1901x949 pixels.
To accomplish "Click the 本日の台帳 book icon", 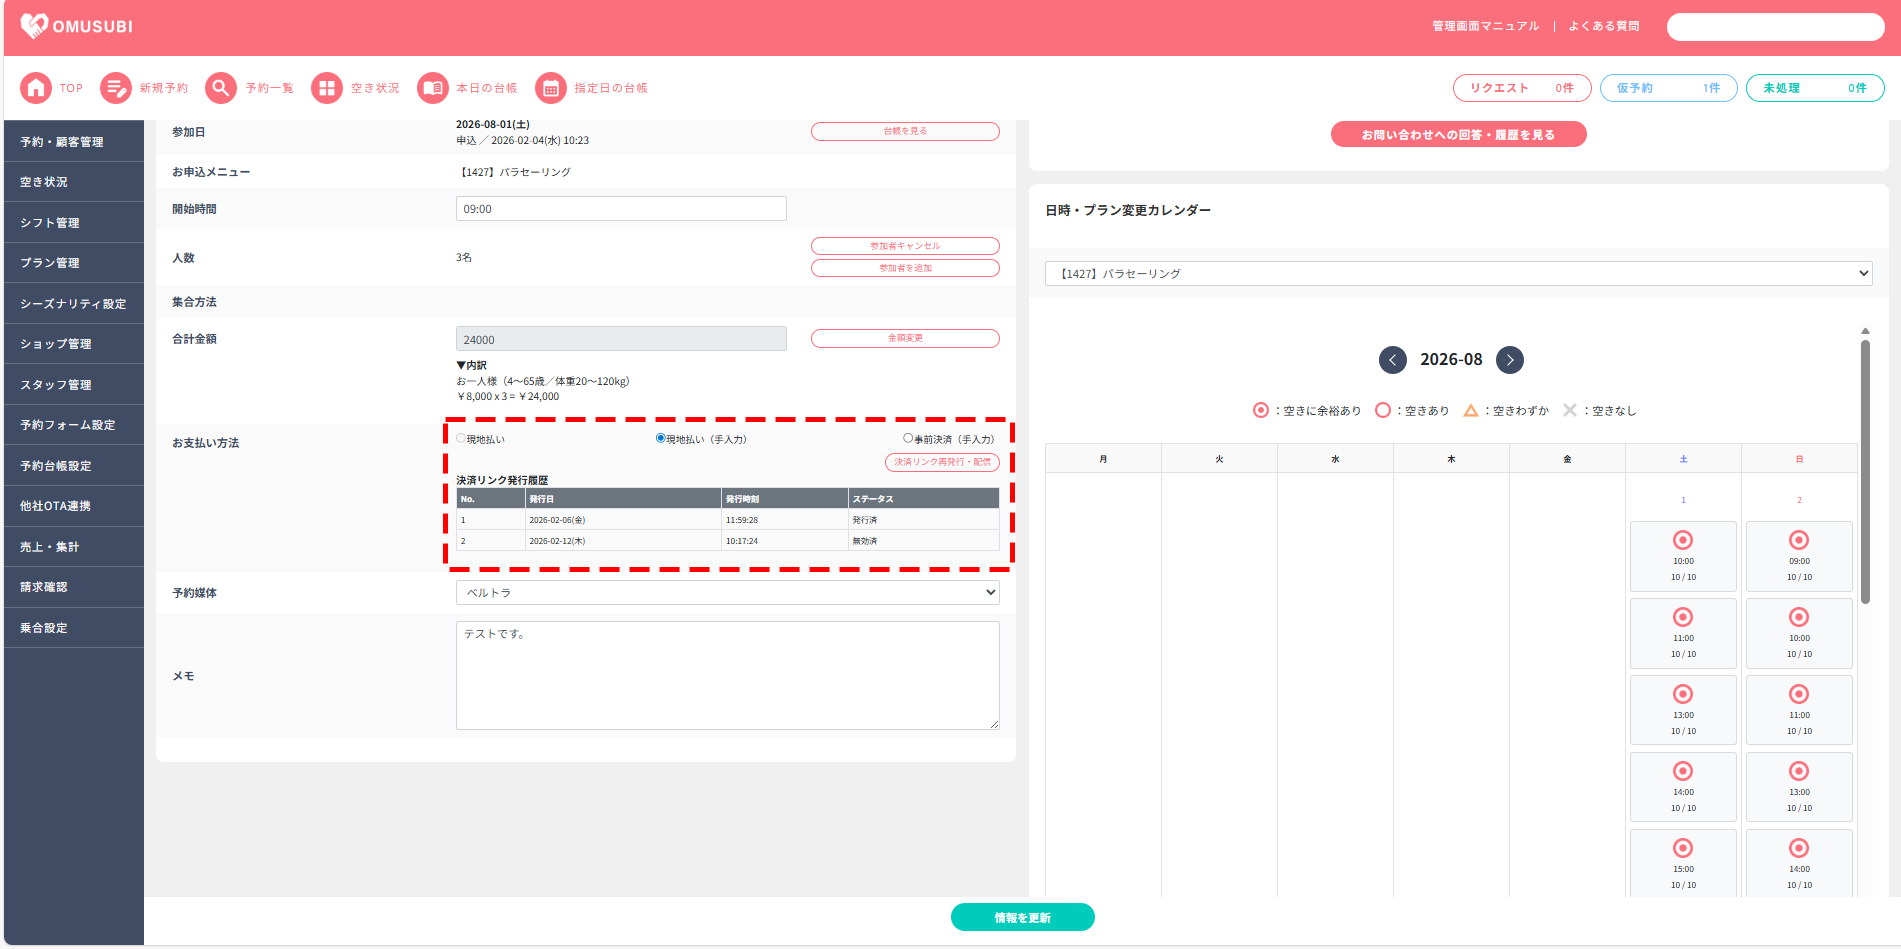I will [x=433, y=88].
